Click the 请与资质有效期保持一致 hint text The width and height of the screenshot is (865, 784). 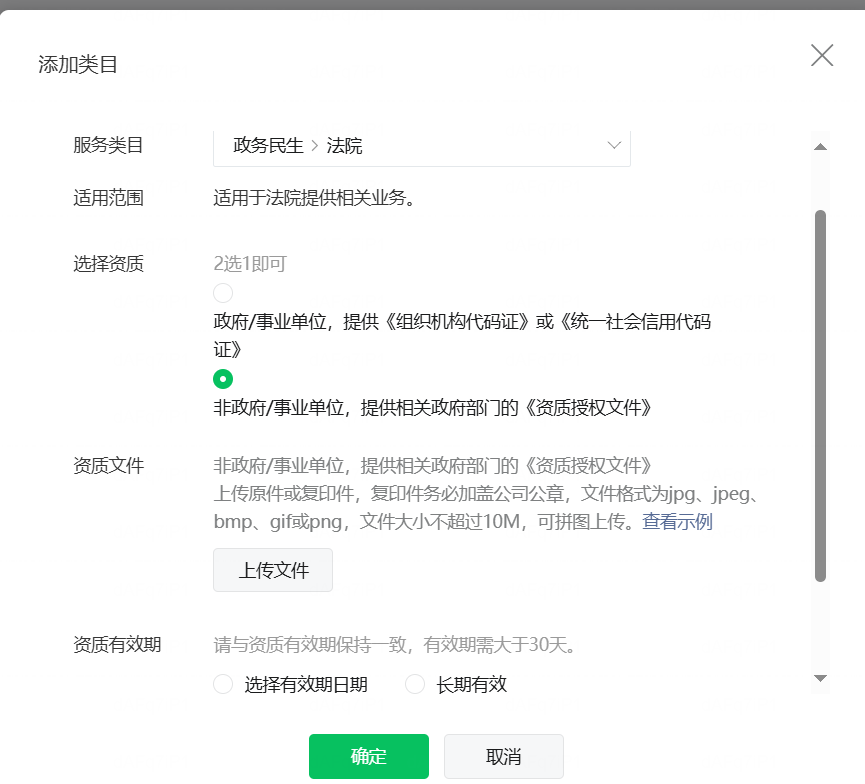click(x=394, y=644)
